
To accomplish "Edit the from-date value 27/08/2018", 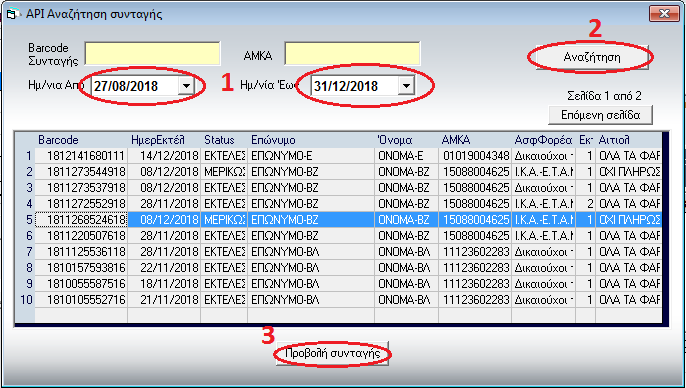I will click(126, 86).
